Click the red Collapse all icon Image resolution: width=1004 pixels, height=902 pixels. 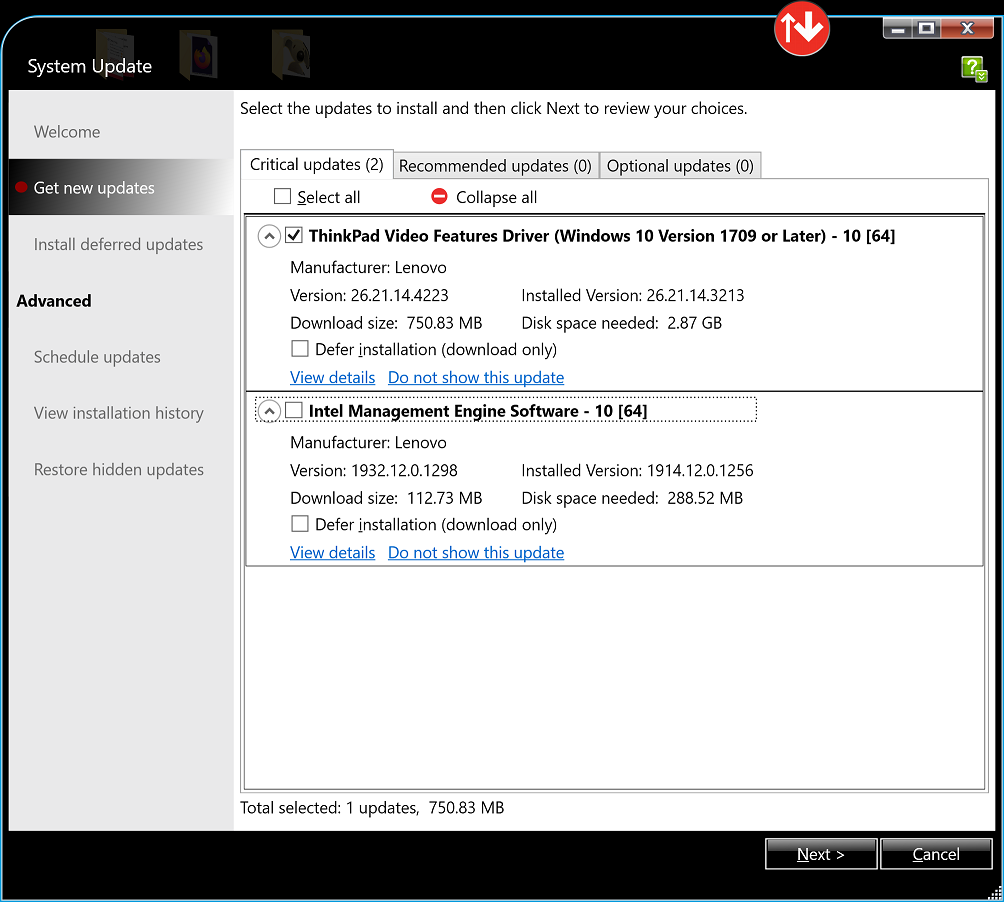point(439,196)
